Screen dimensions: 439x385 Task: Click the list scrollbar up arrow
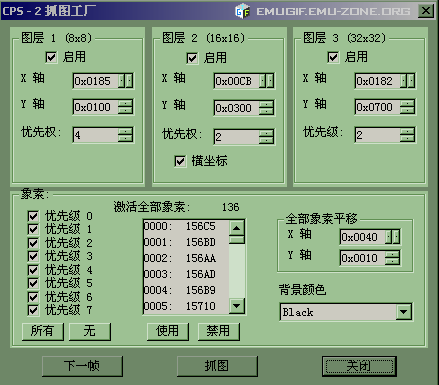click(237, 228)
